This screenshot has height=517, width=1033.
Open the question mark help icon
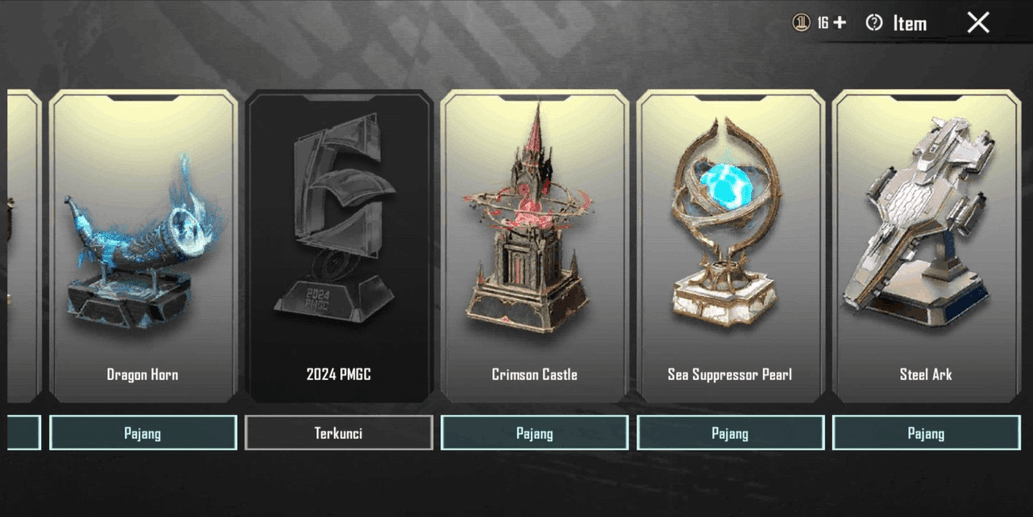(x=874, y=22)
